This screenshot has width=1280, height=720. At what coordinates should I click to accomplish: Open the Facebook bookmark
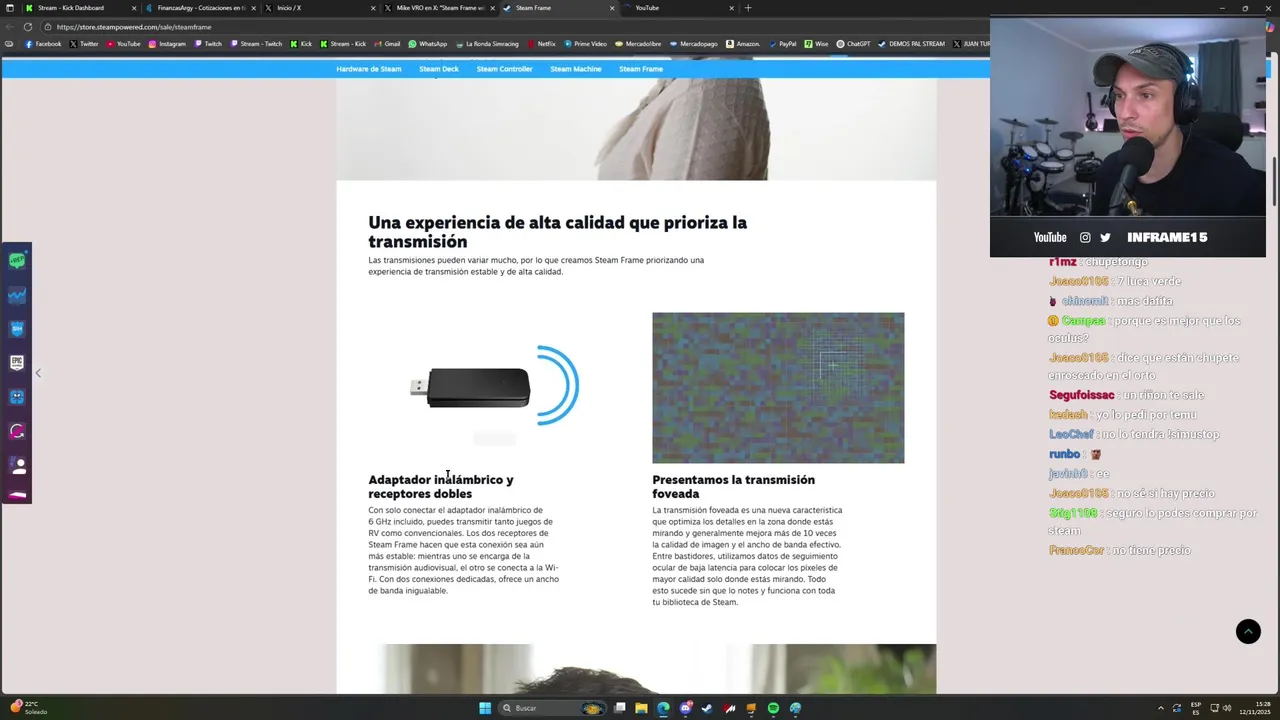coord(43,44)
